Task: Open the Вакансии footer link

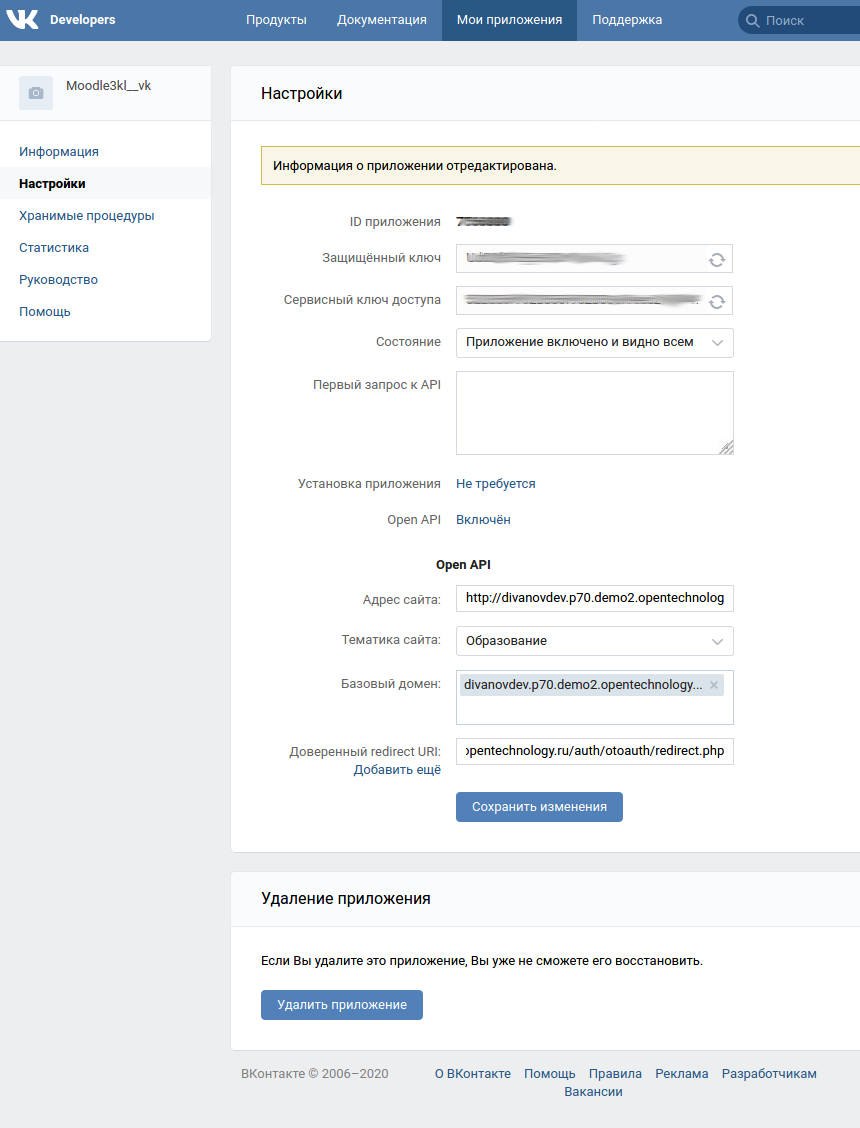Action: [x=593, y=1092]
